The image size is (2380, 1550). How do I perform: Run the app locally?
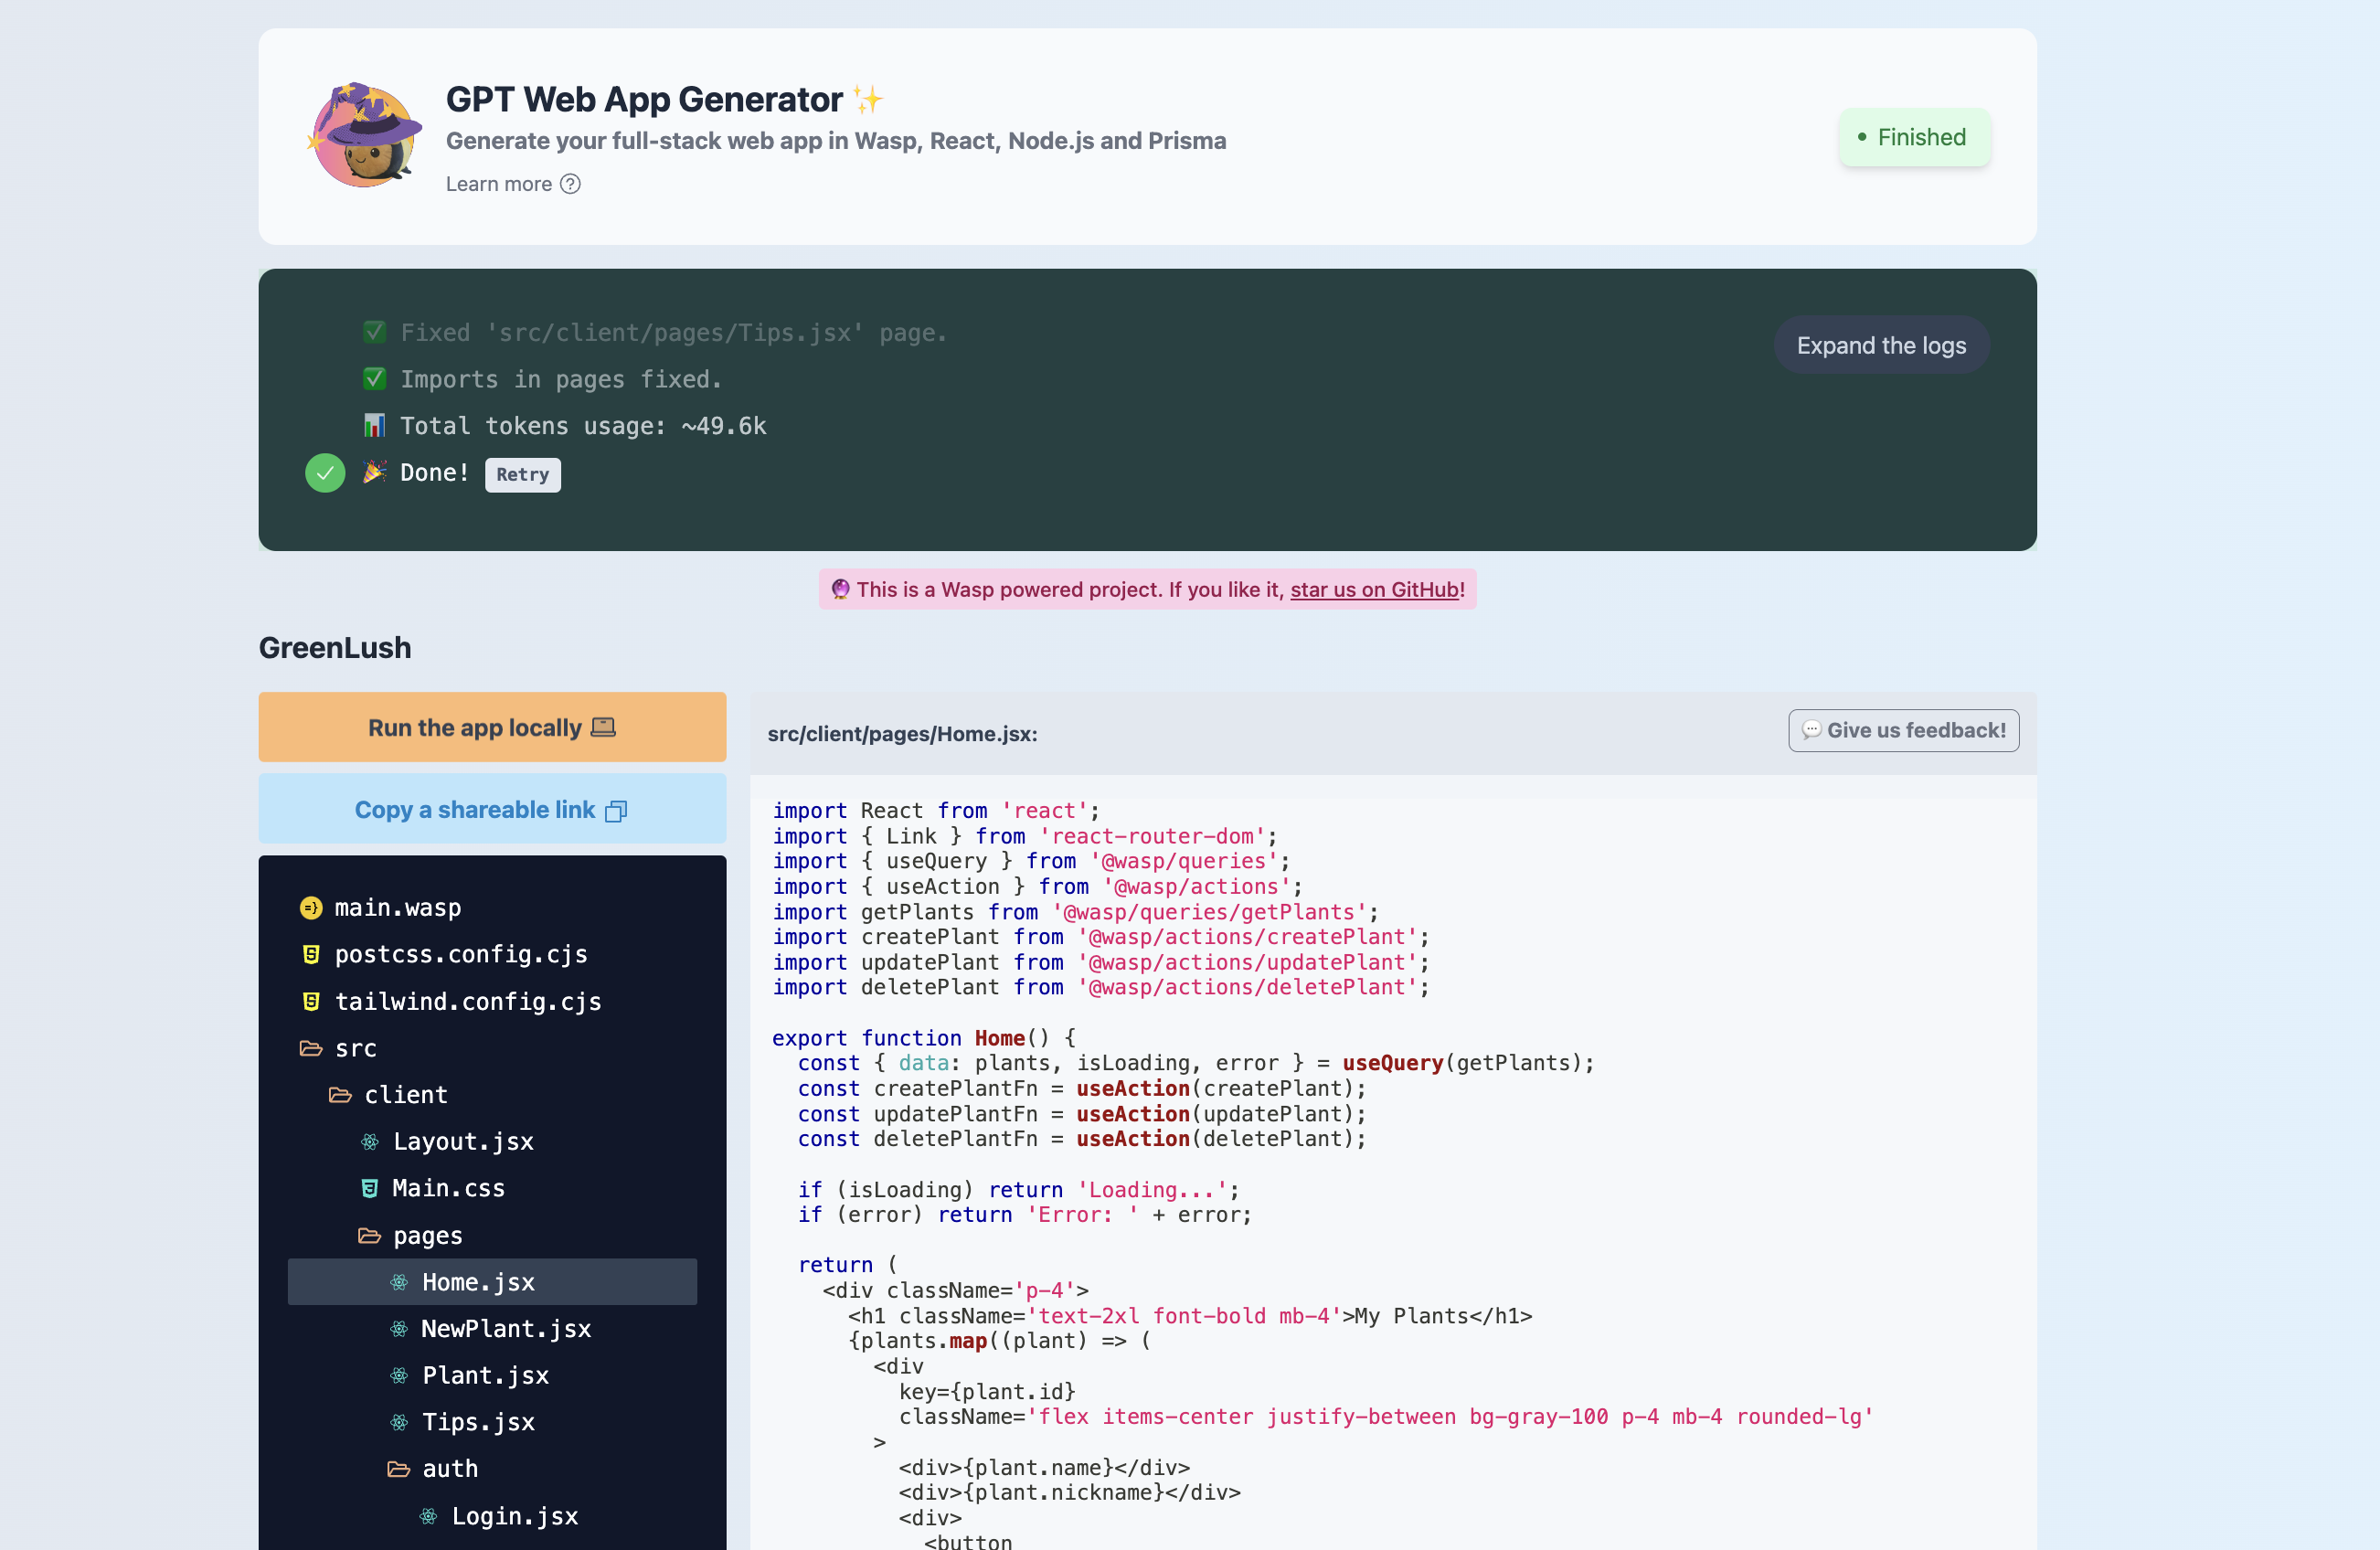[492, 727]
